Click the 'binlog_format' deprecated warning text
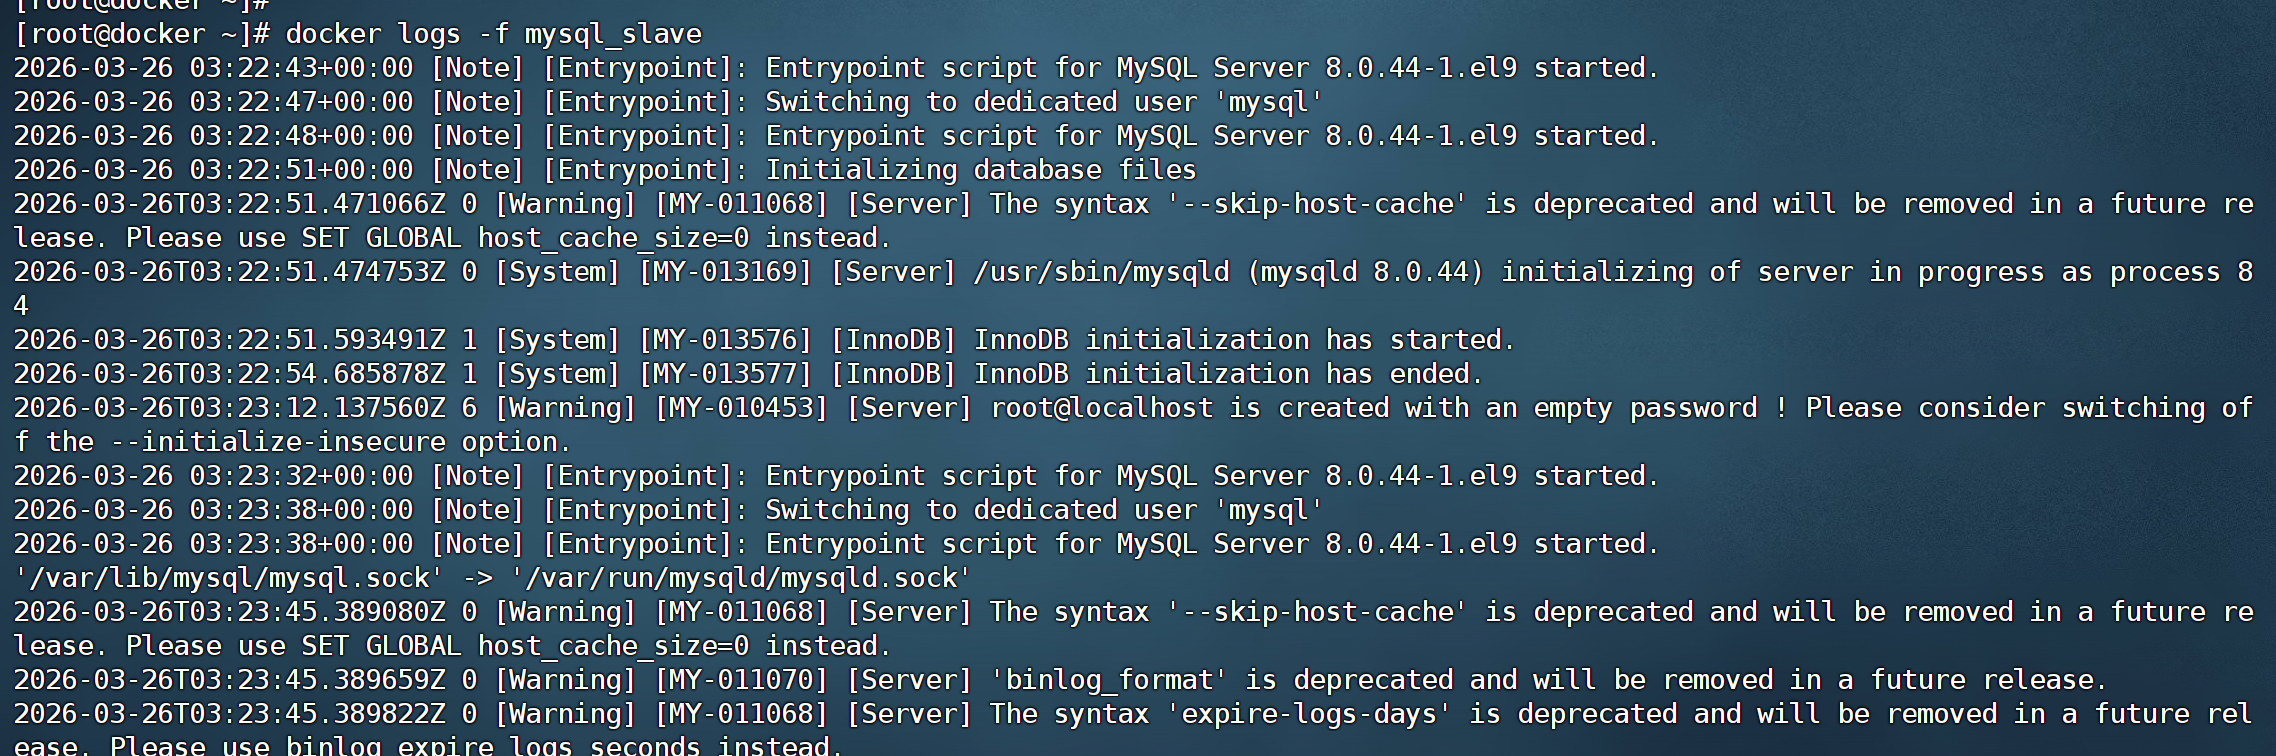Screen dimensions: 2276x756 click(x=1108, y=681)
